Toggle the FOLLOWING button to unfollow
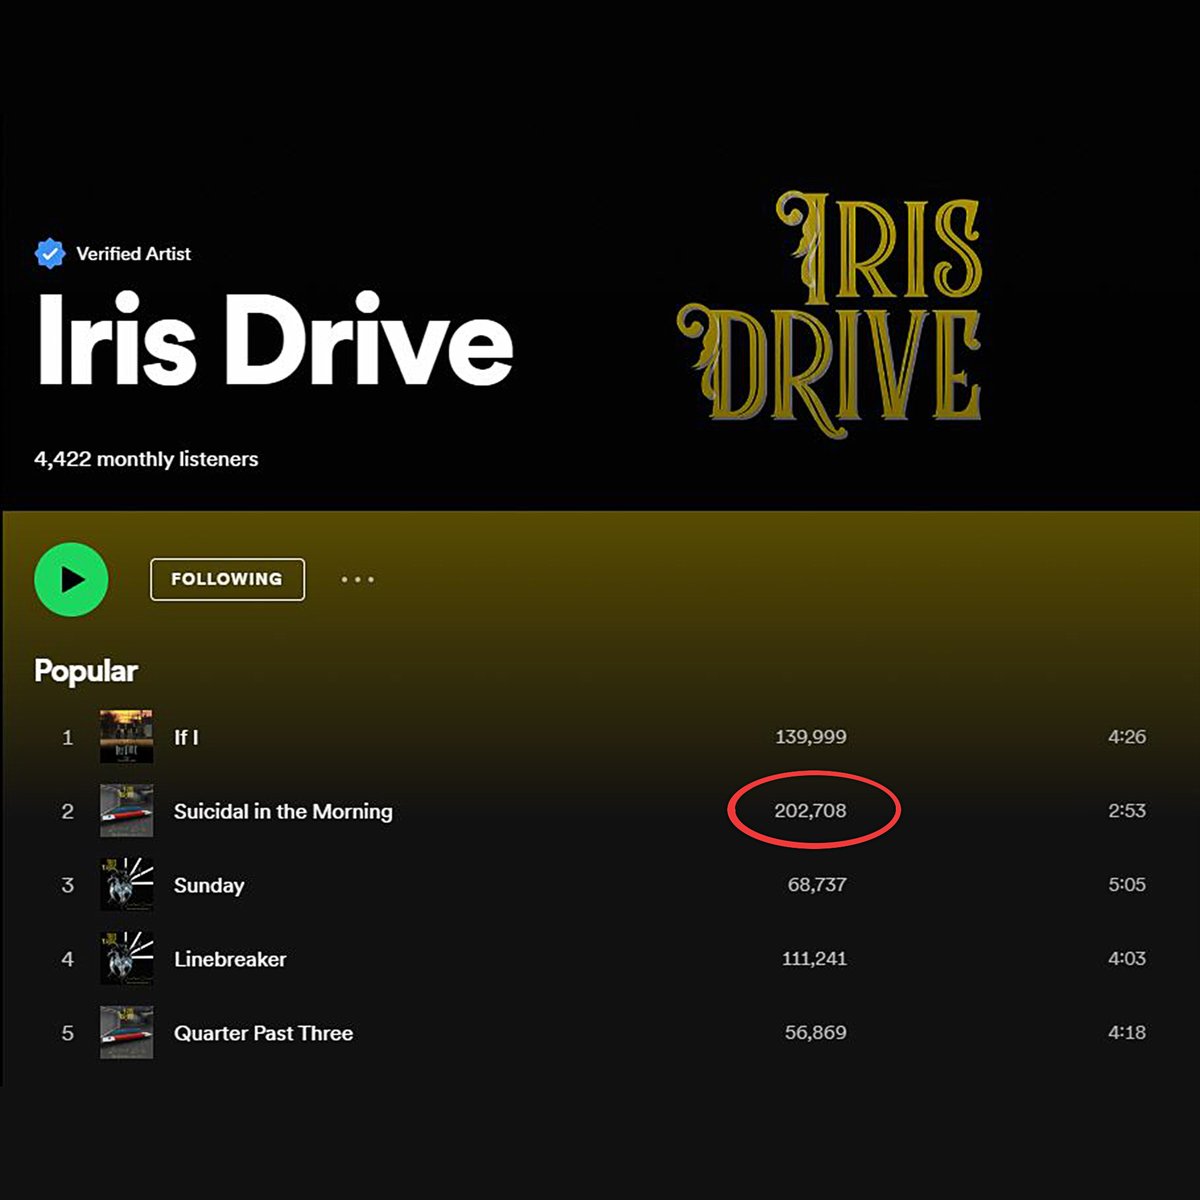Viewport: 1200px width, 1200px height. pos(227,579)
